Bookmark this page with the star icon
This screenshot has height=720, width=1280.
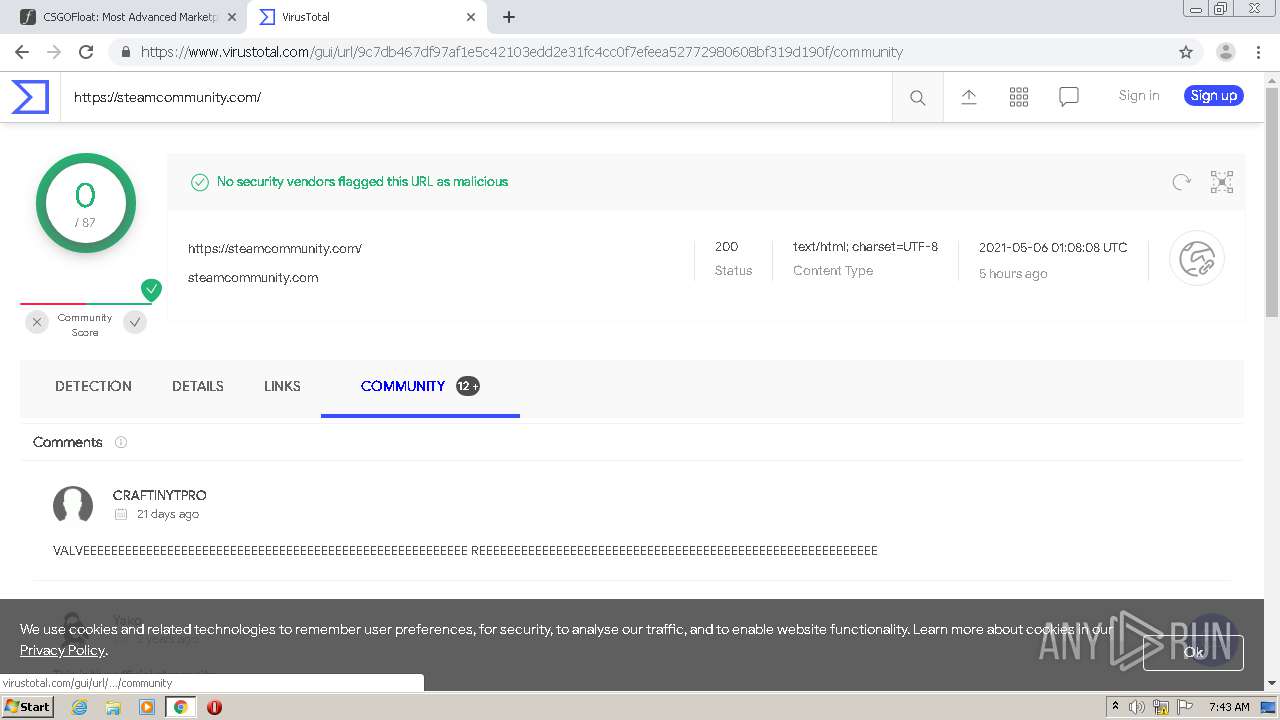coord(1186,52)
